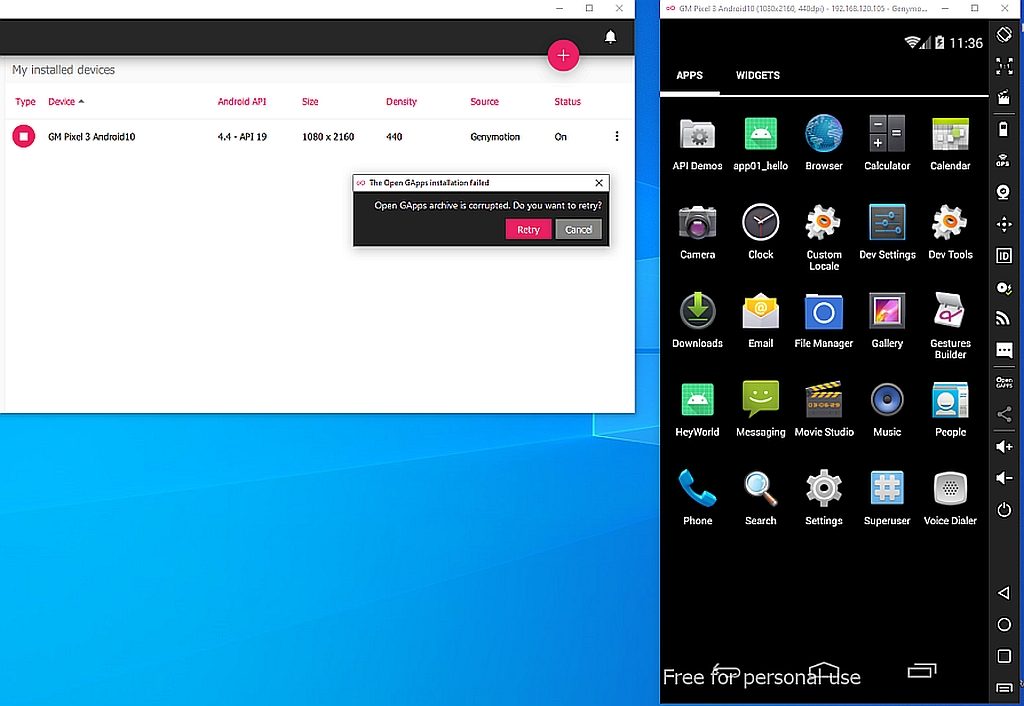The height and width of the screenshot is (706, 1024).
Task: Tap the Android back triangle button
Action: click(1004, 592)
